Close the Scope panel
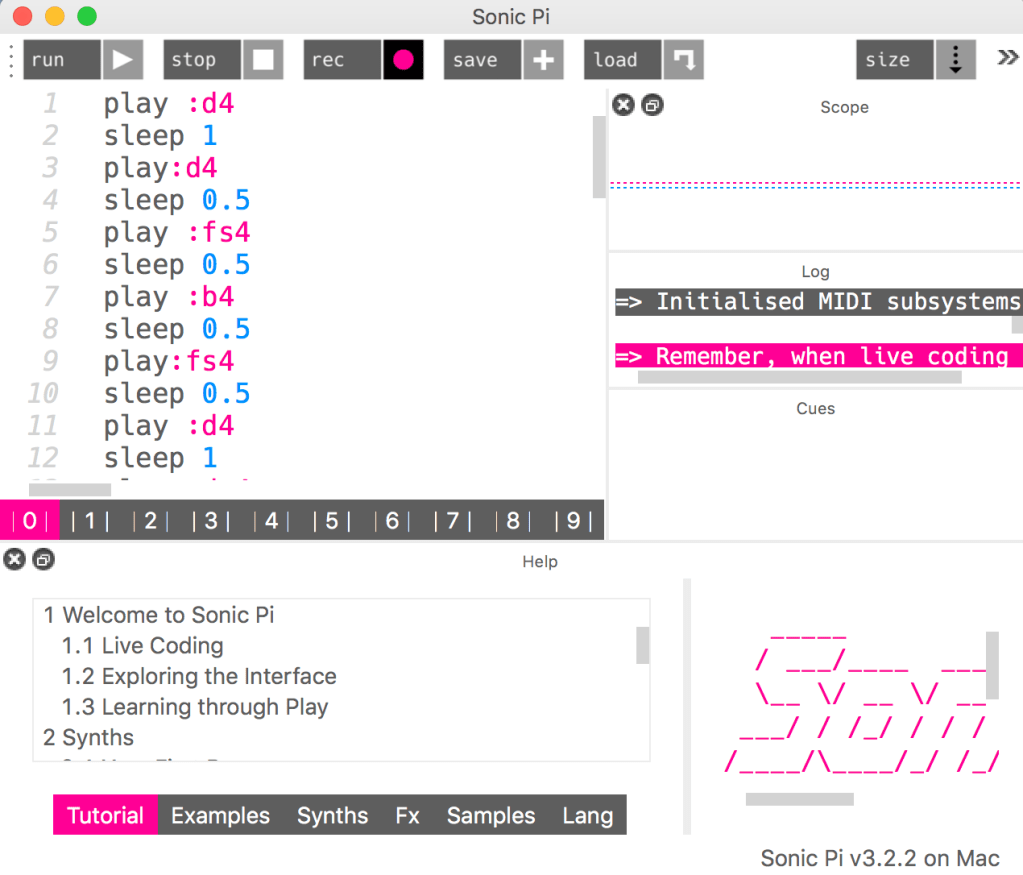1023x875 pixels. (623, 105)
